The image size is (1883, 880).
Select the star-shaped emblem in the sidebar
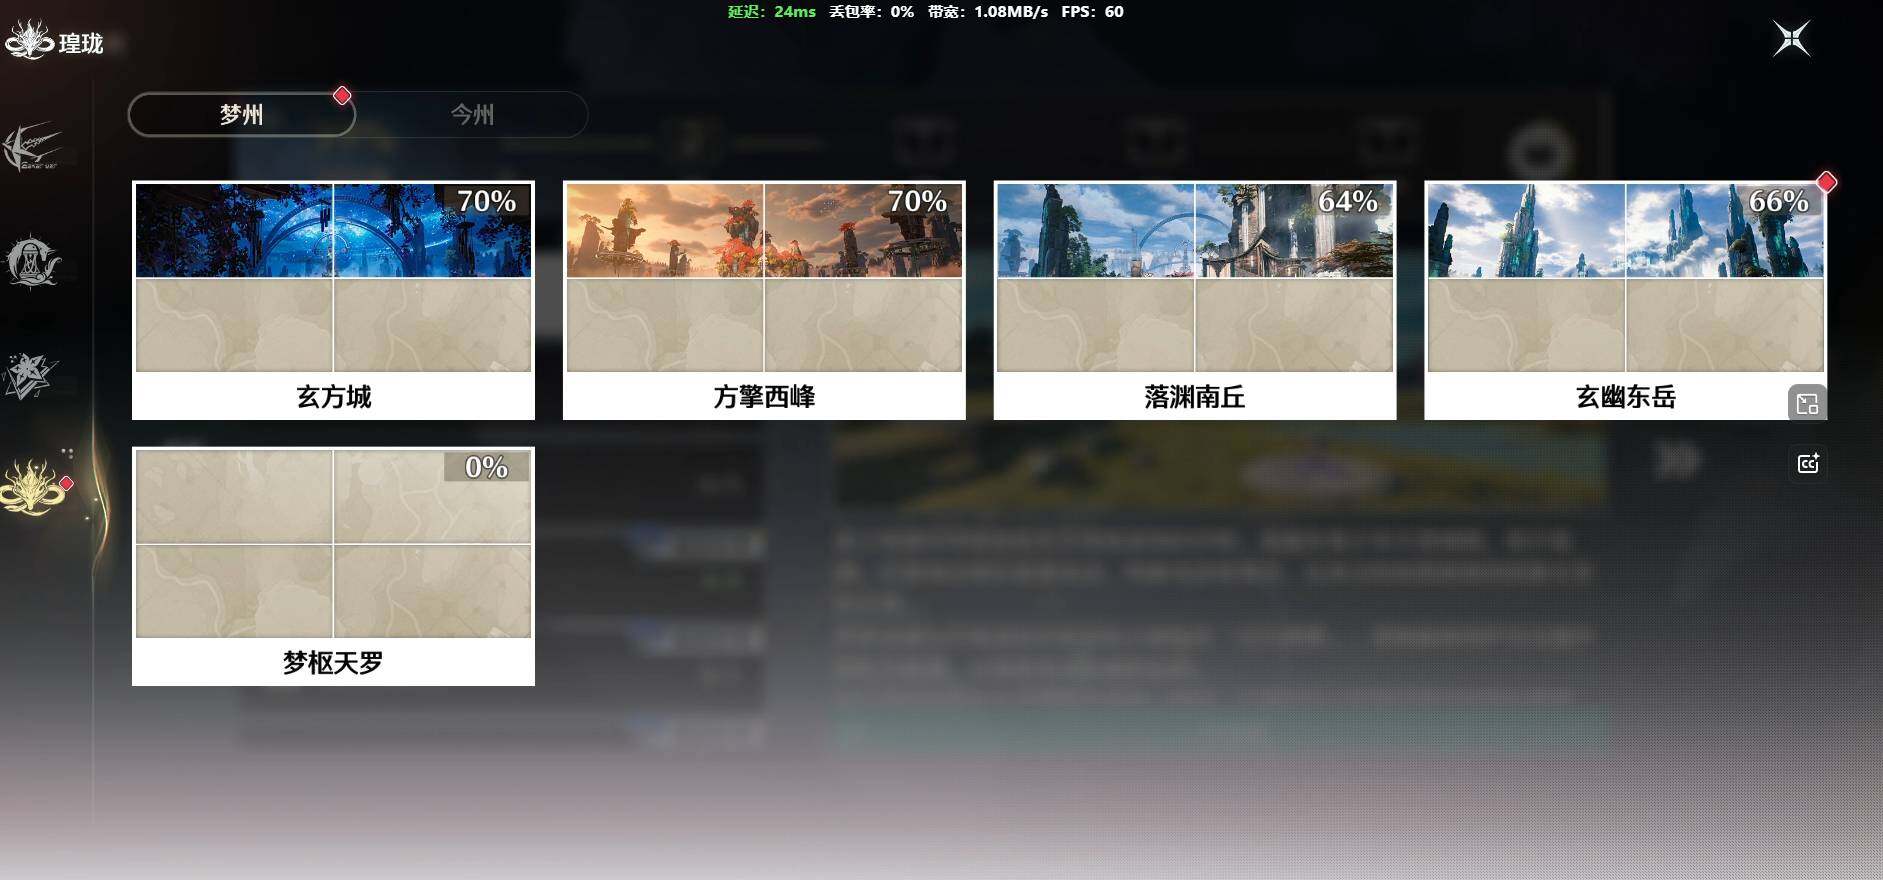click(30, 376)
